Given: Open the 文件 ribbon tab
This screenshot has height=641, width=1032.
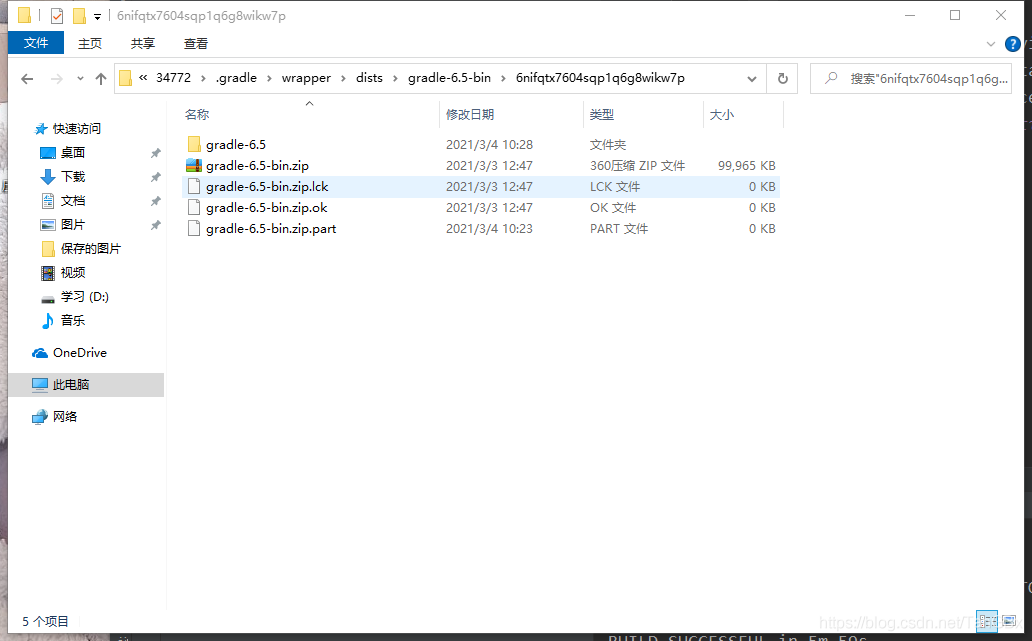Looking at the screenshot, I should click(x=36, y=43).
